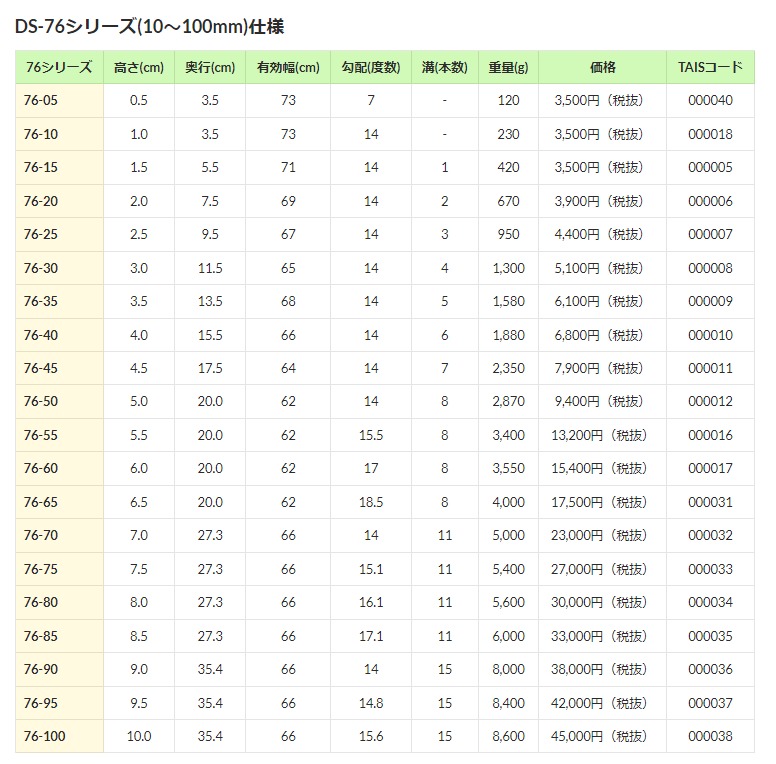776x764 pixels.
Task: Click the 76-95 row label
Action: click(x=41, y=703)
